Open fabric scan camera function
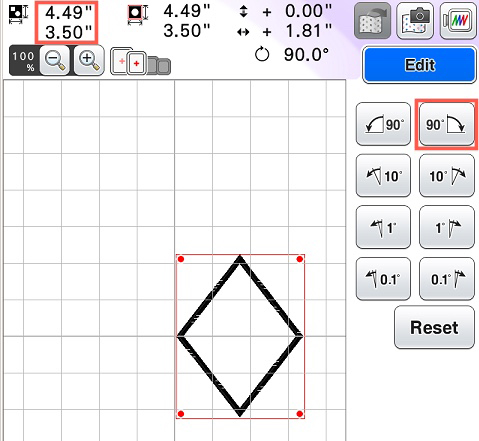 (x=415, y=21)
